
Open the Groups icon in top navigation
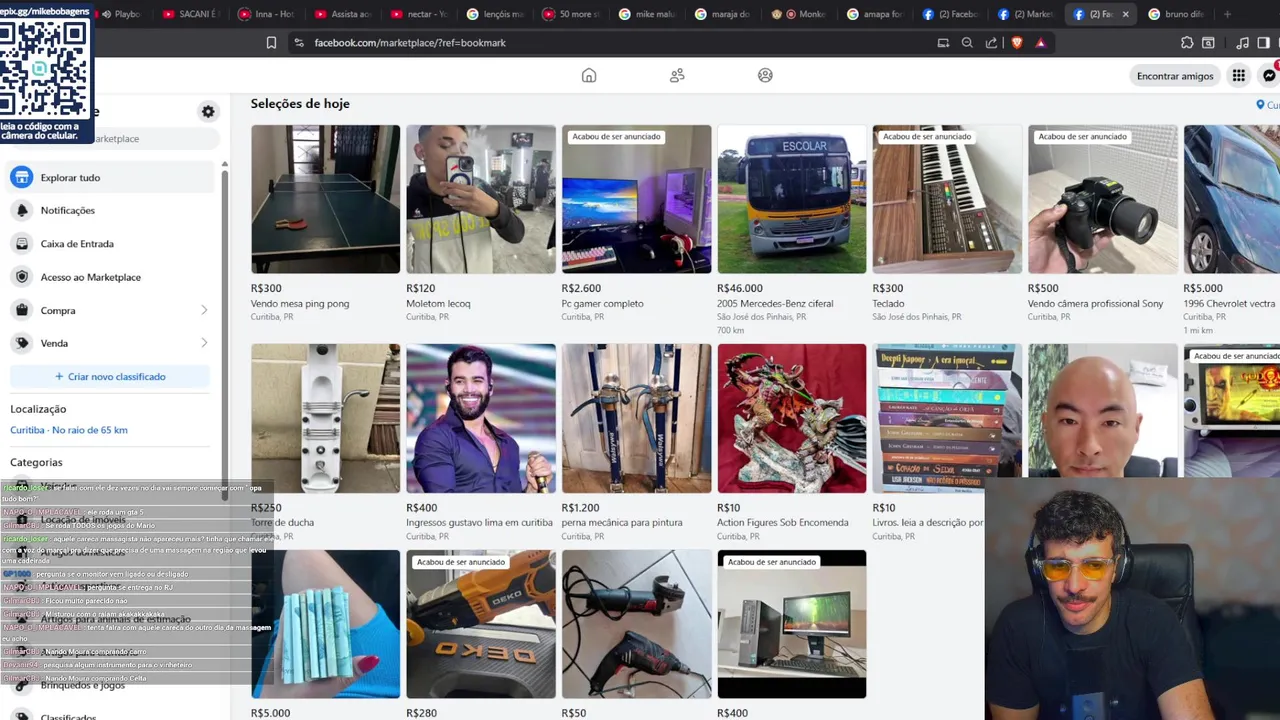click(765, 75)
